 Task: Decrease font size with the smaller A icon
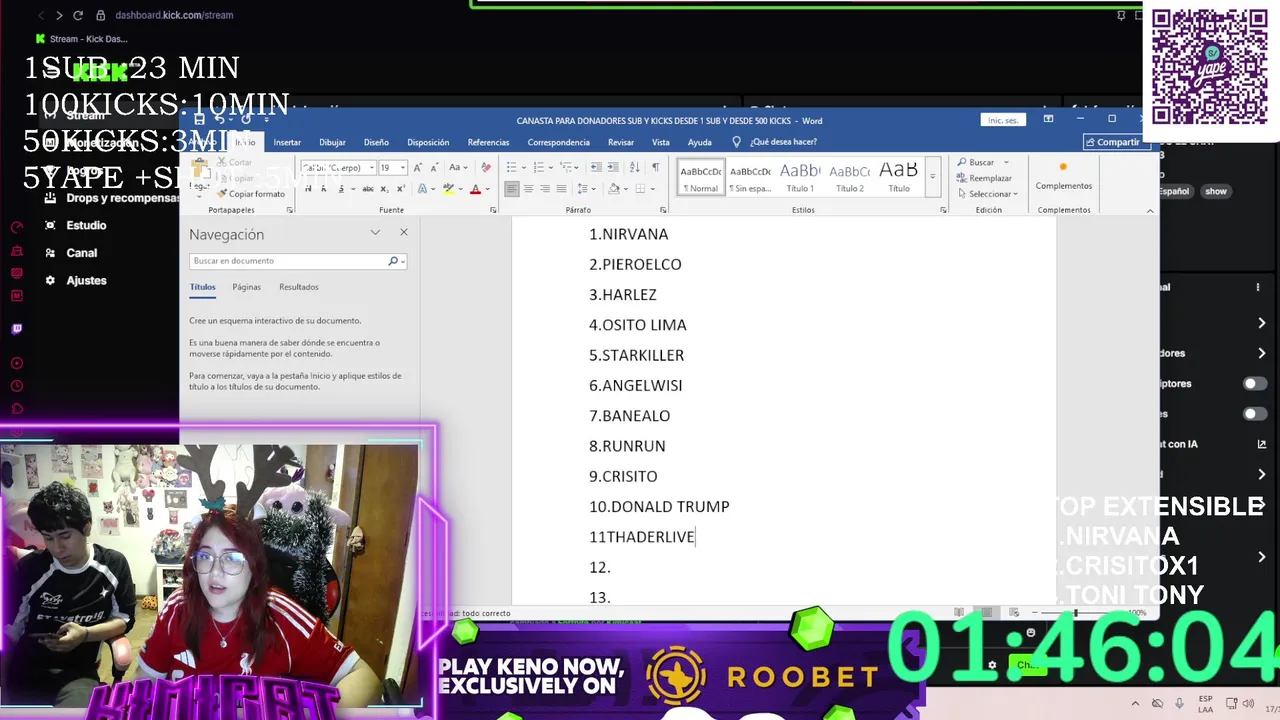point(434,168)
